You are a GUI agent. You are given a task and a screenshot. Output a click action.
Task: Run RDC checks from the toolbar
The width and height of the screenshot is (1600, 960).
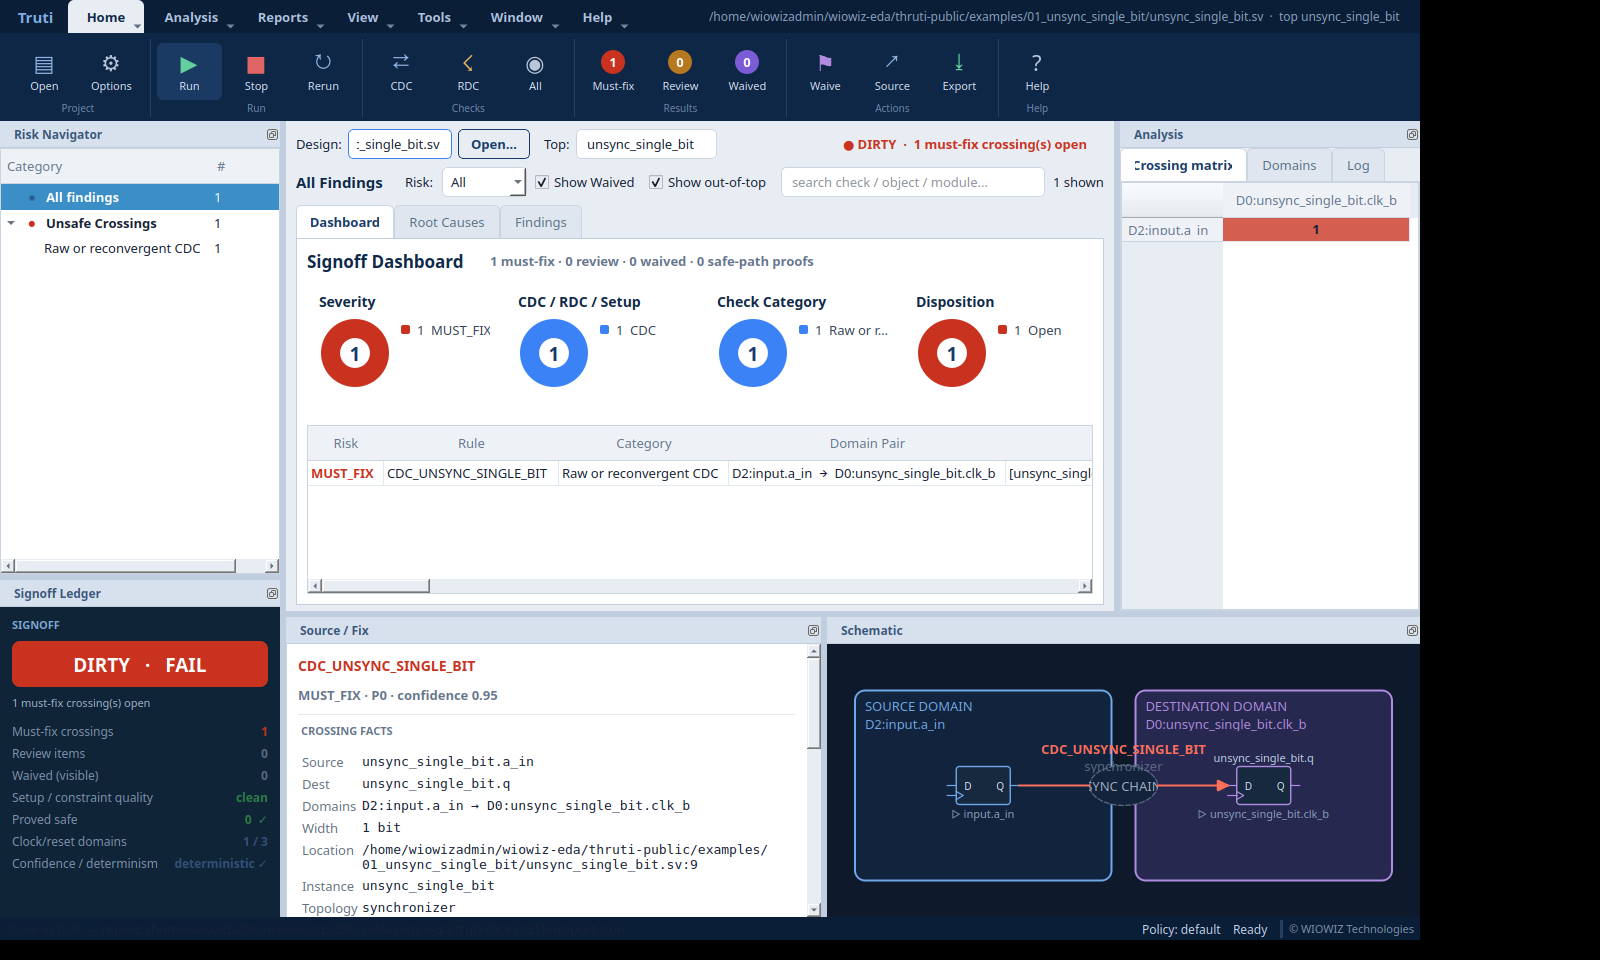tap(468, 72)
